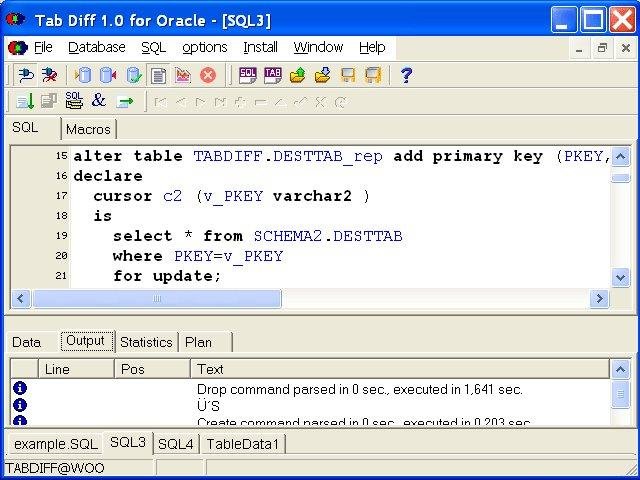Image resolution: width=640 pixels, height=480 pixels.
Task: Click the ampersand substitution variables icon
Action: [99, 100]
